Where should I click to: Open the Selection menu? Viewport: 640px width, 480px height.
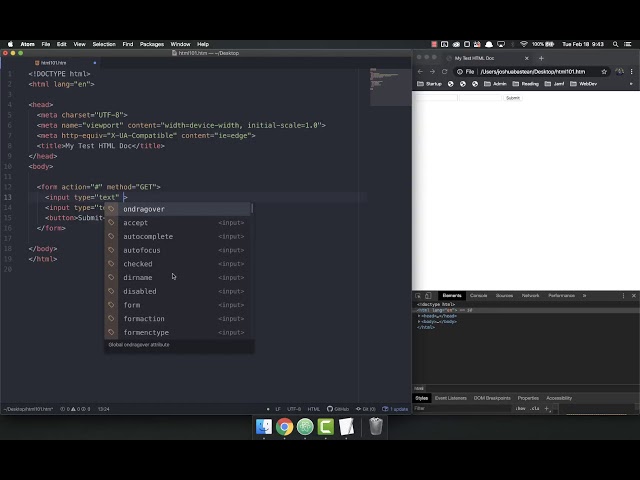[104, 44]
